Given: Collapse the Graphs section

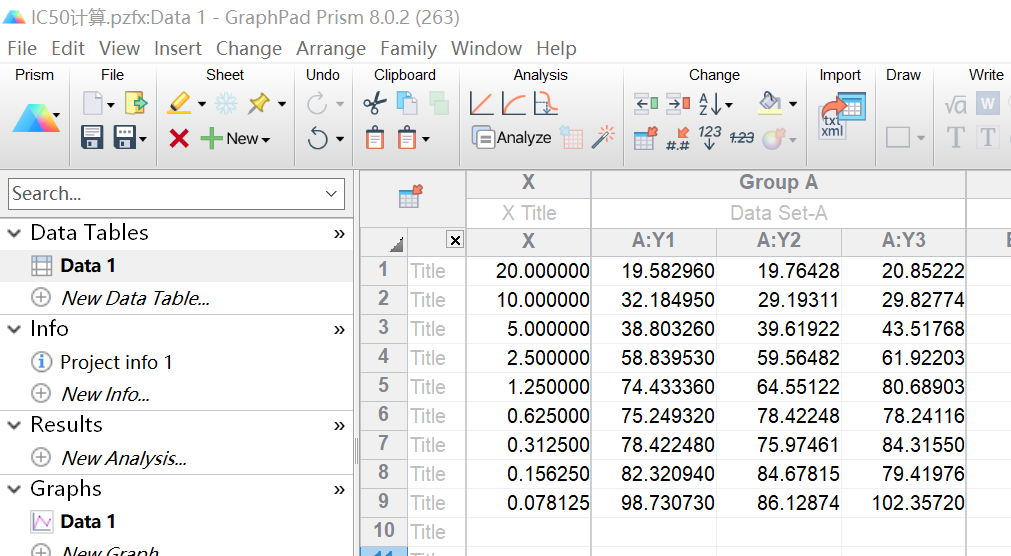Looking at the screenshot, I should pyautogui.click(x=14, y=489).
